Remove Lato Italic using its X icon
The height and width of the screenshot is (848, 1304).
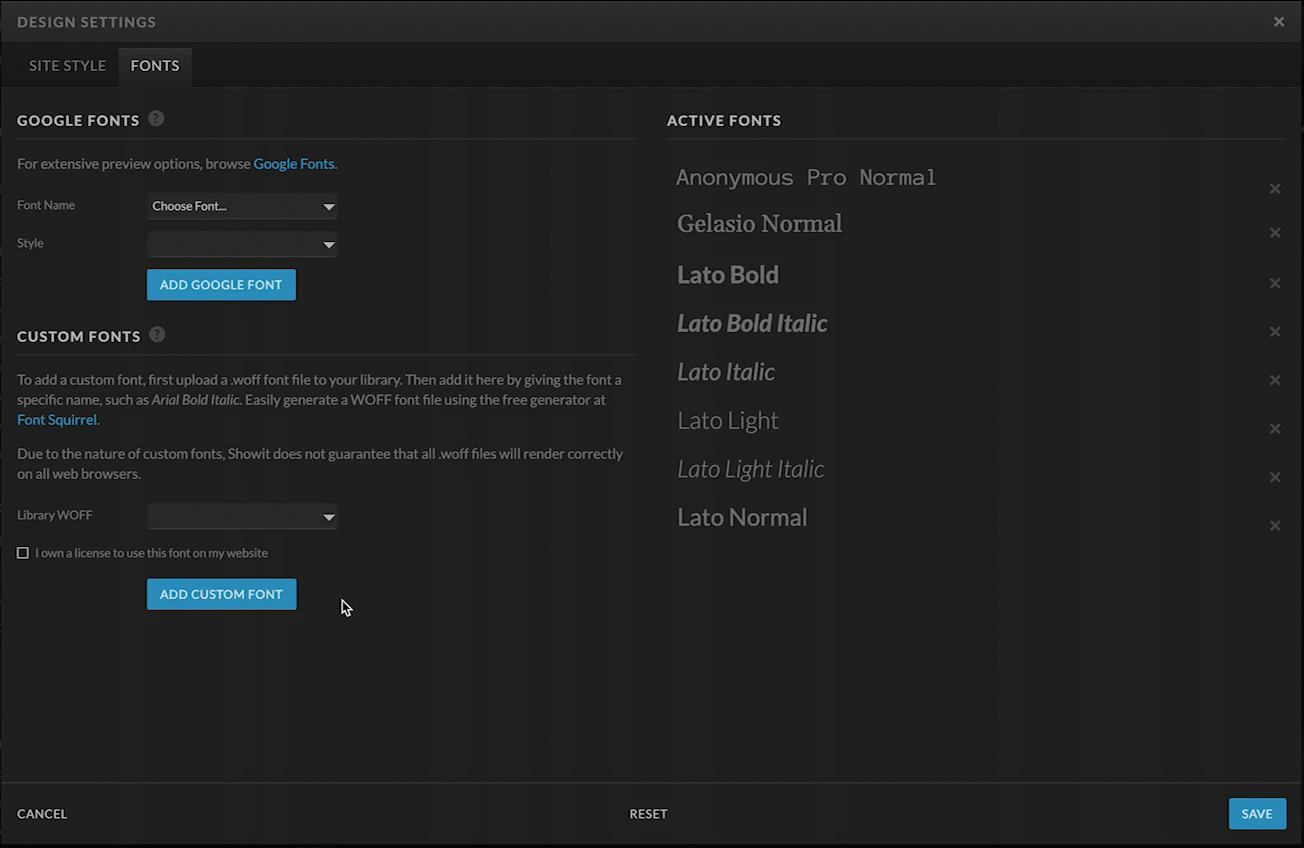1275,380
